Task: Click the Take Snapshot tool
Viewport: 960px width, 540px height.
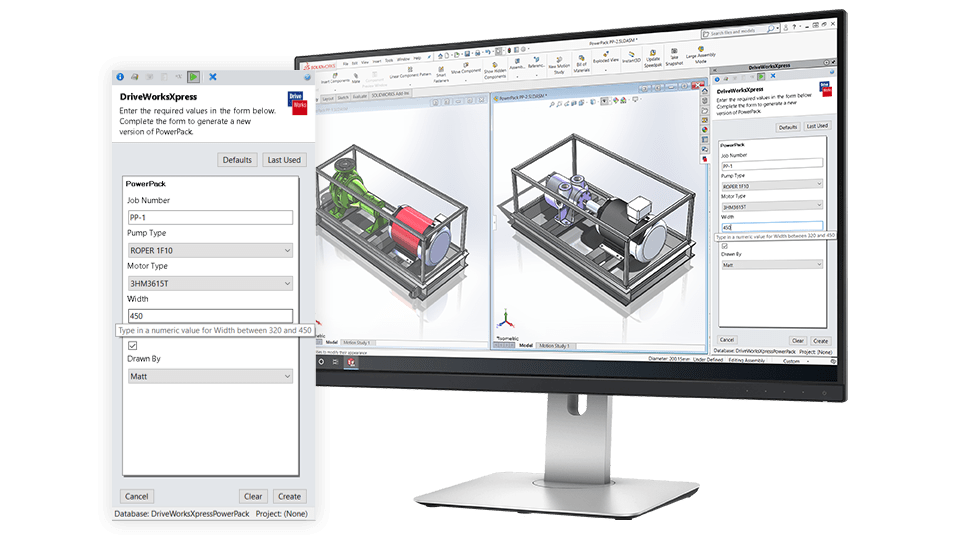Action: [x=674, y=56]
